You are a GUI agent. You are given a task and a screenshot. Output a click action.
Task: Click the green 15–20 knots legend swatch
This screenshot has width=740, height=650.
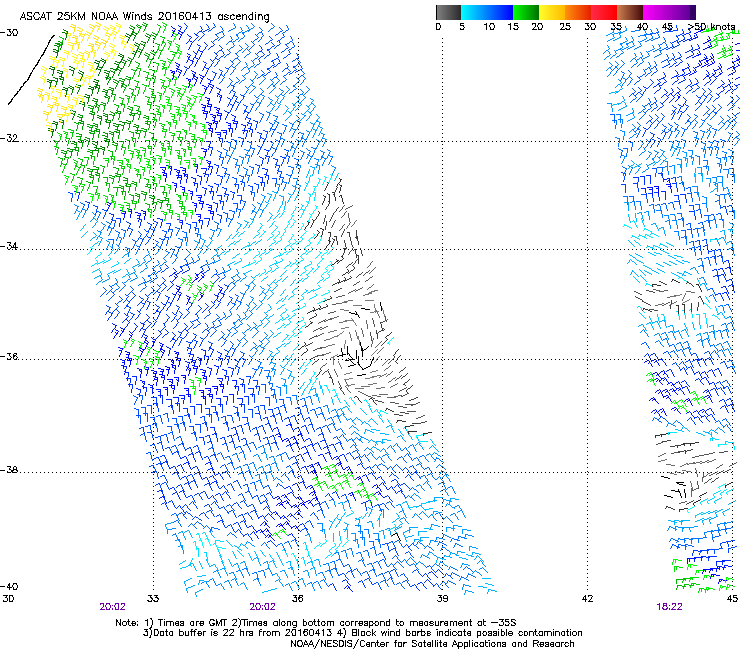click(526, 12)
